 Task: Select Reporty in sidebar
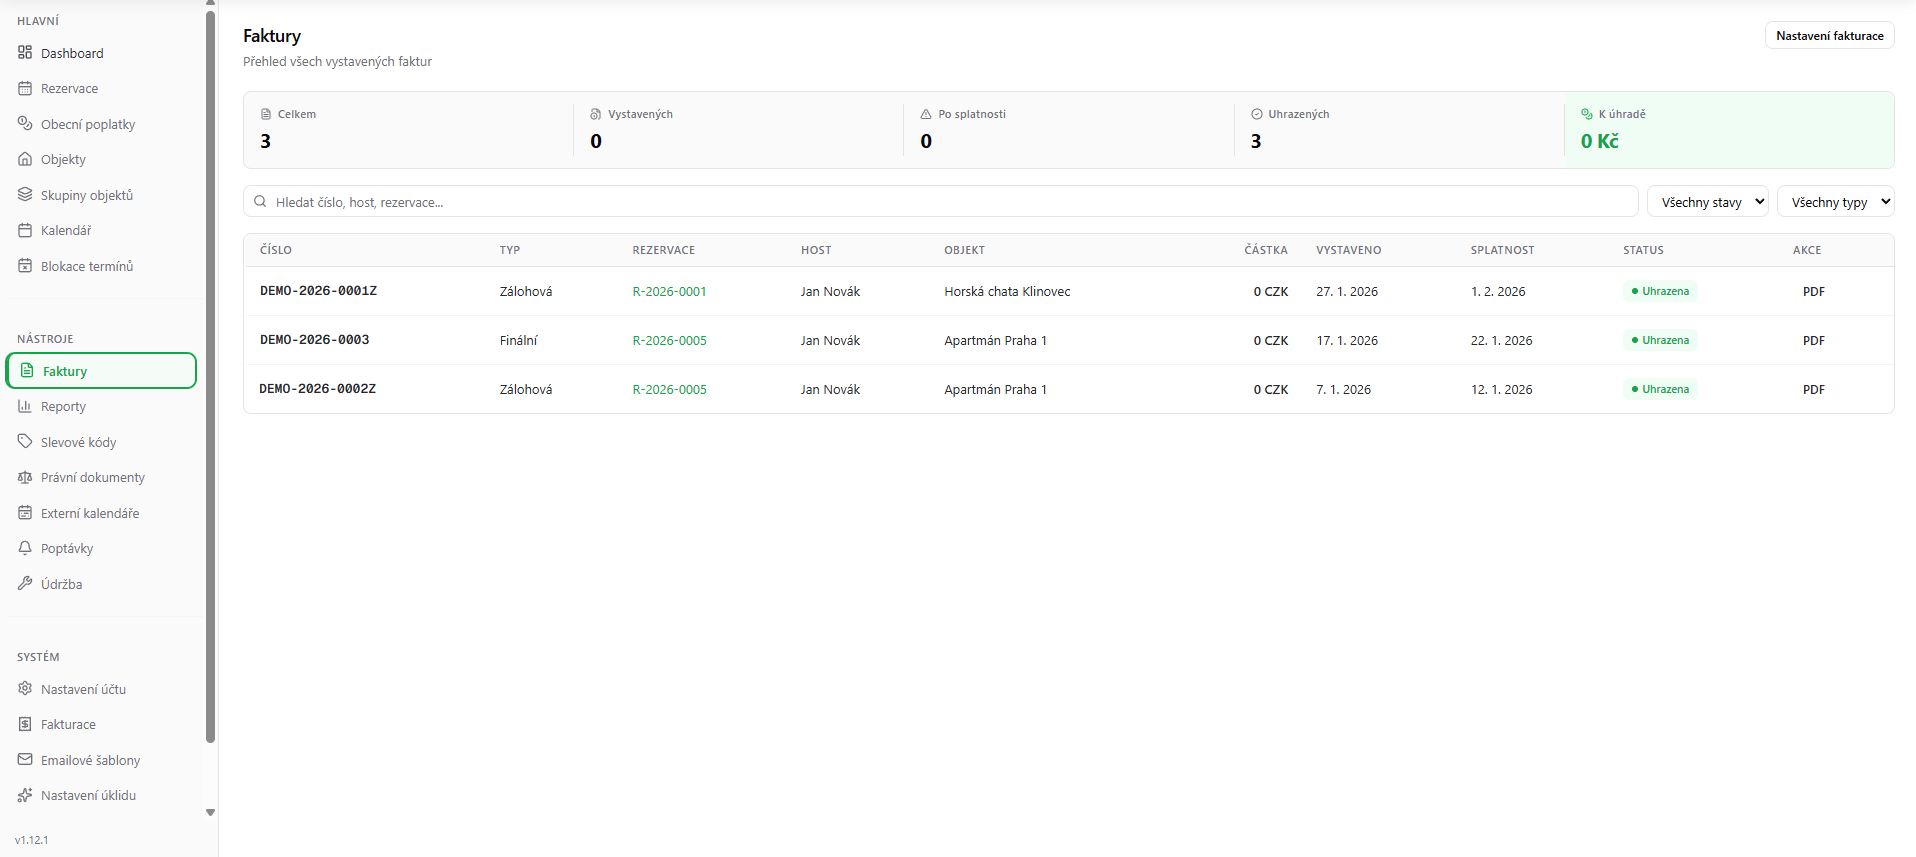click(102, 406)
